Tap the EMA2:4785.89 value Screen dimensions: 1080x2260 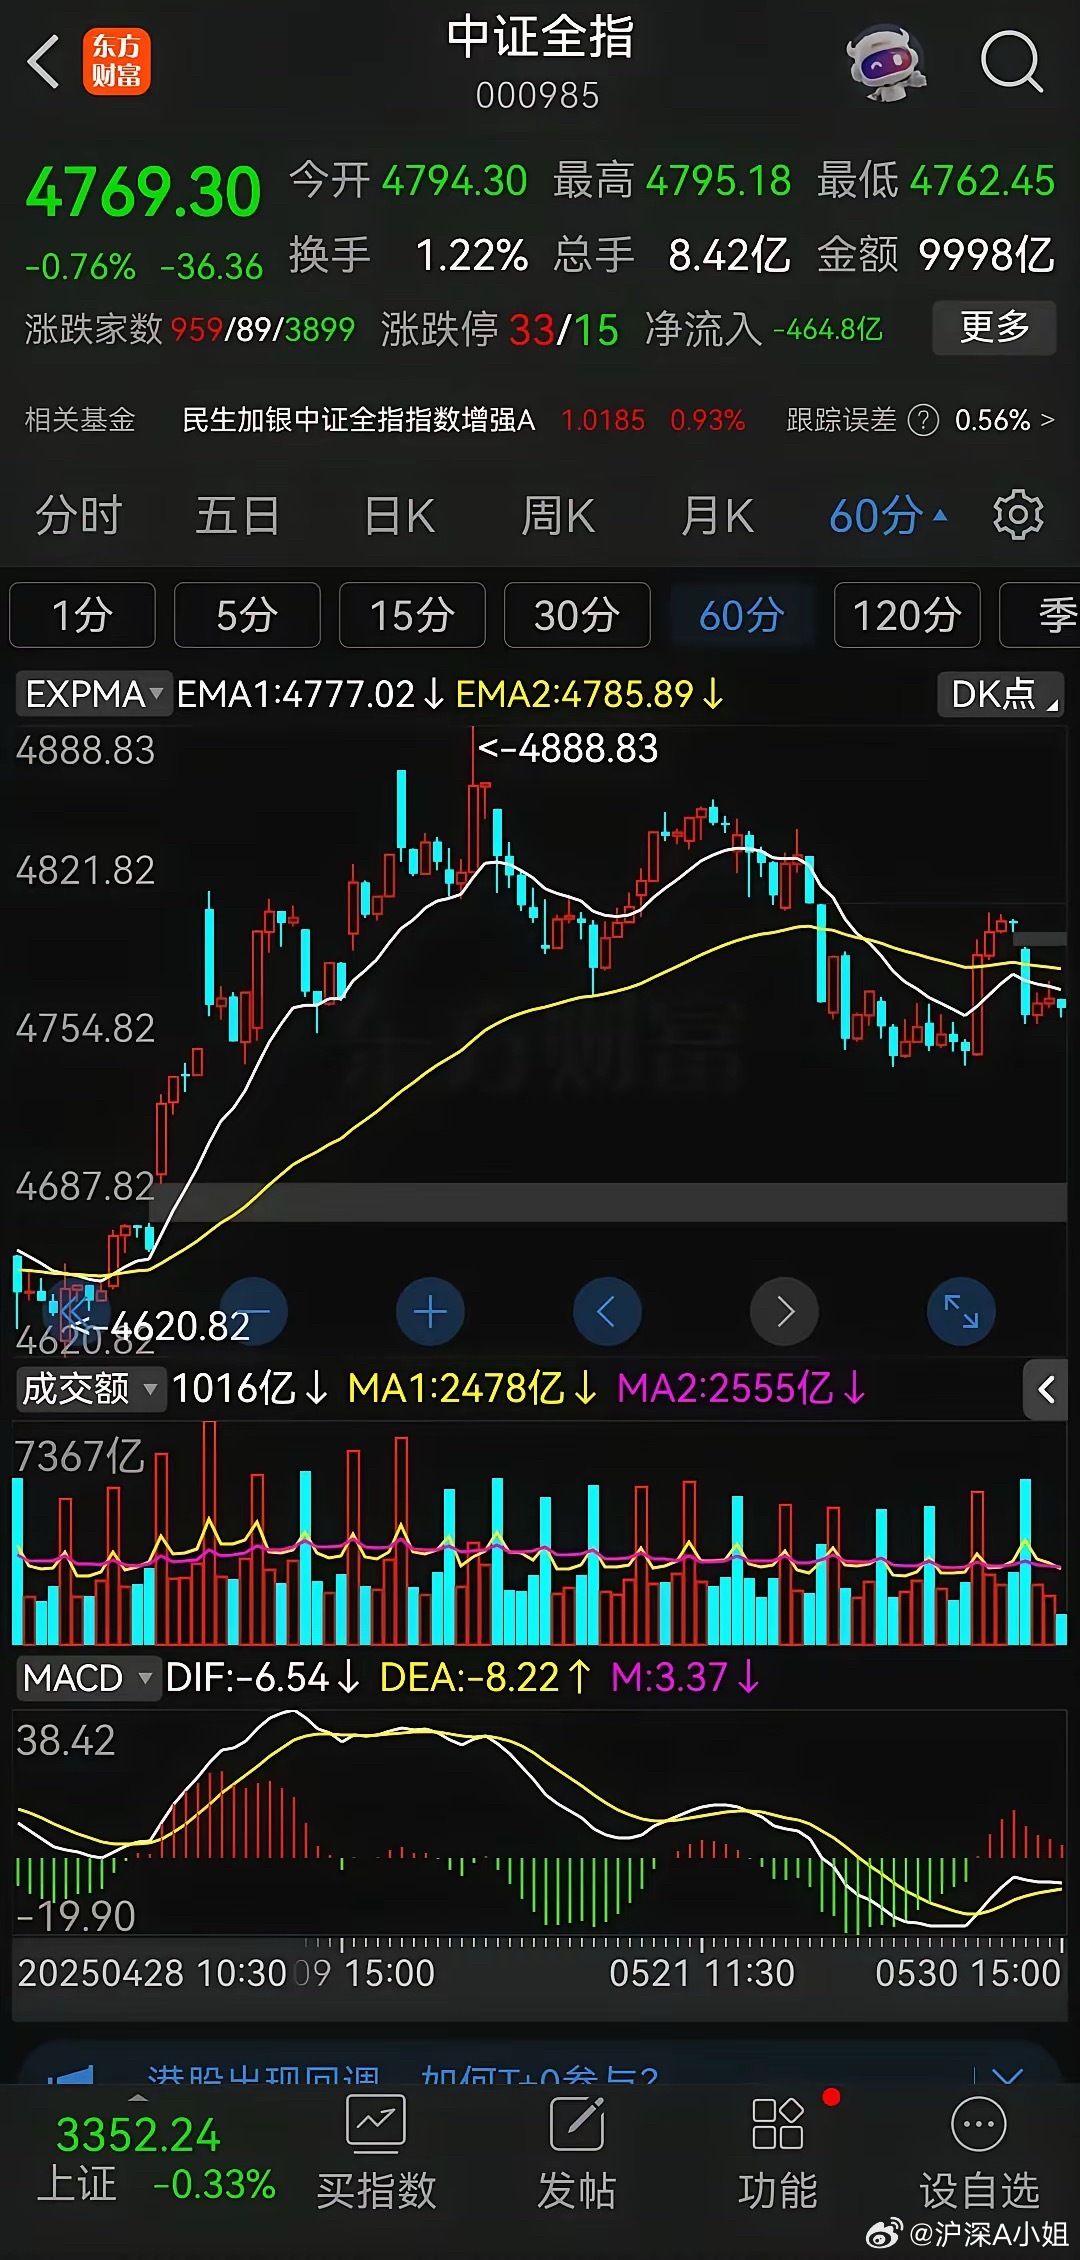point(590,693)
